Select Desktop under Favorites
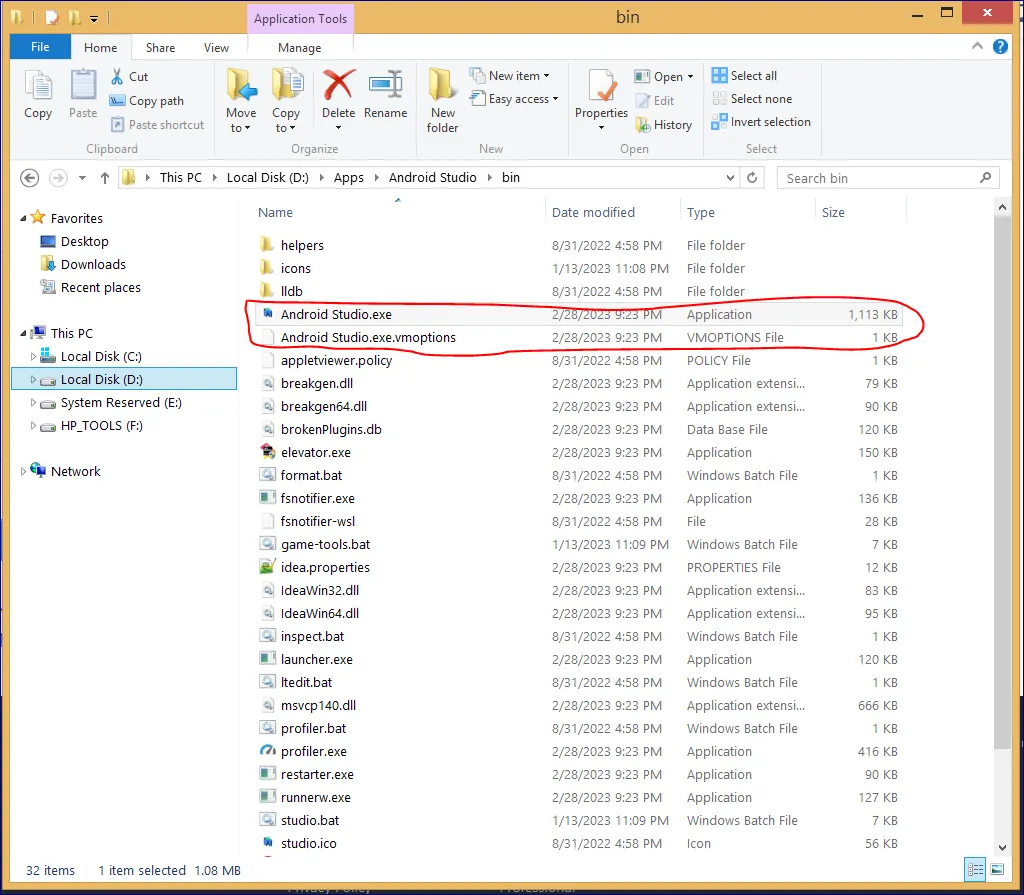Image resolution: width=1024 pixels, height=895 pixels. pyautogui.click(x=84, y=242)
